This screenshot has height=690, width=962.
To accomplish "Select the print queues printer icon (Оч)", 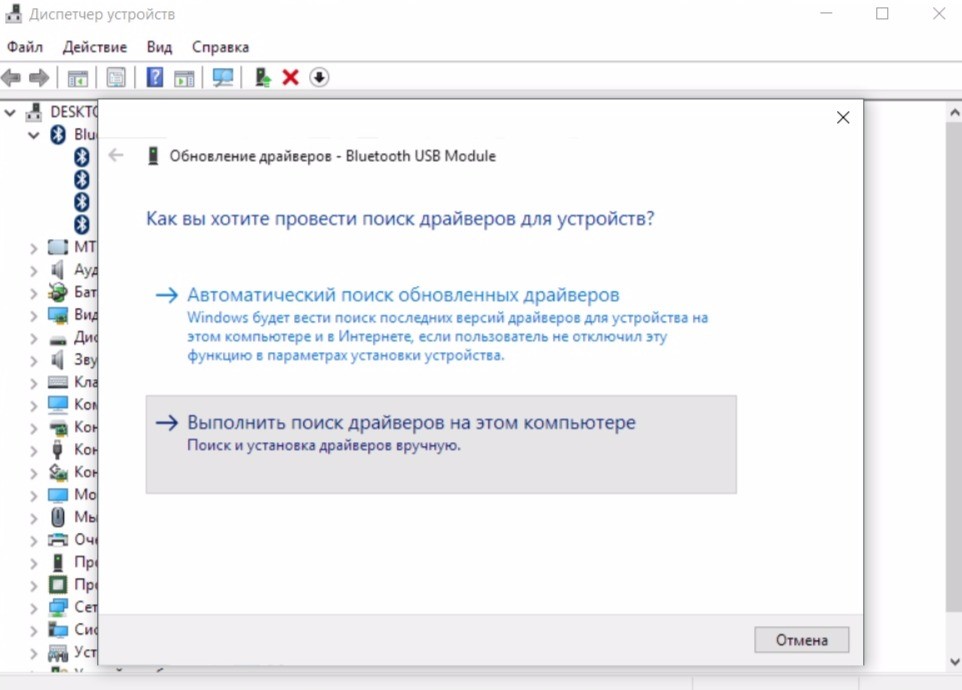I will [x=58, y=540].
